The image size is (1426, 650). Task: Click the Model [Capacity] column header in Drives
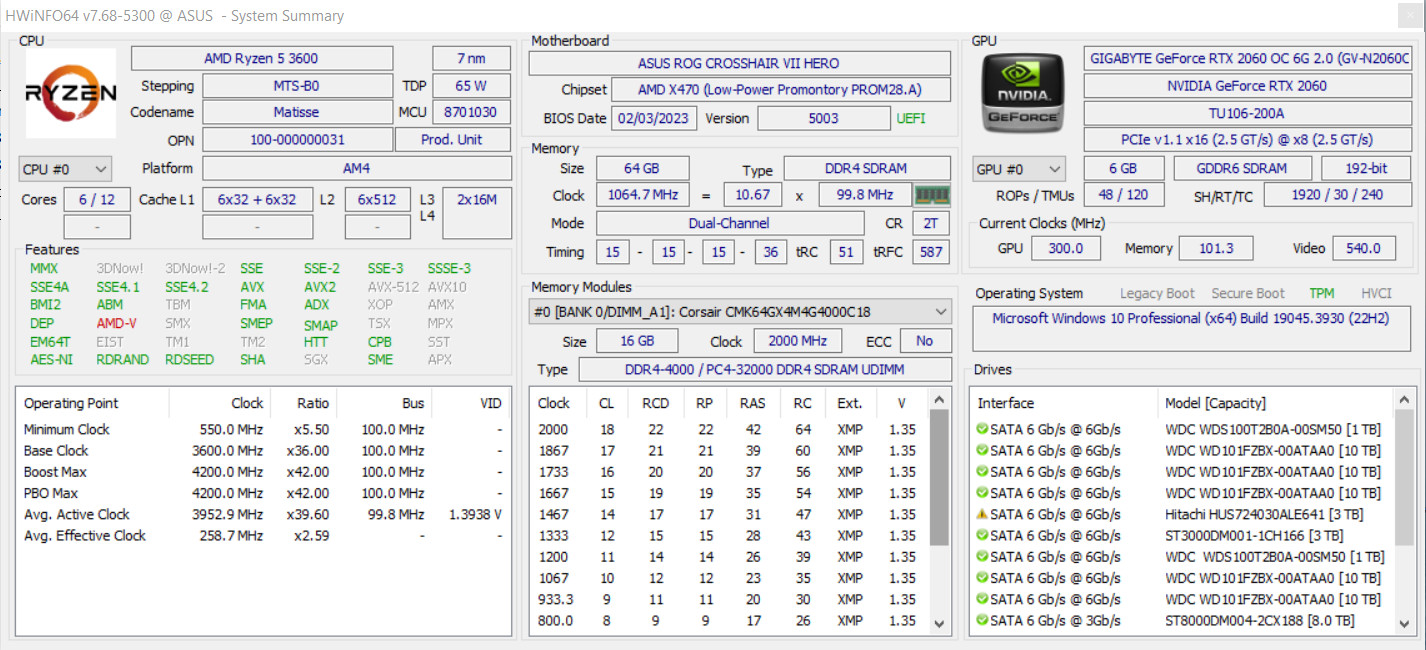tap(1215, 403)
